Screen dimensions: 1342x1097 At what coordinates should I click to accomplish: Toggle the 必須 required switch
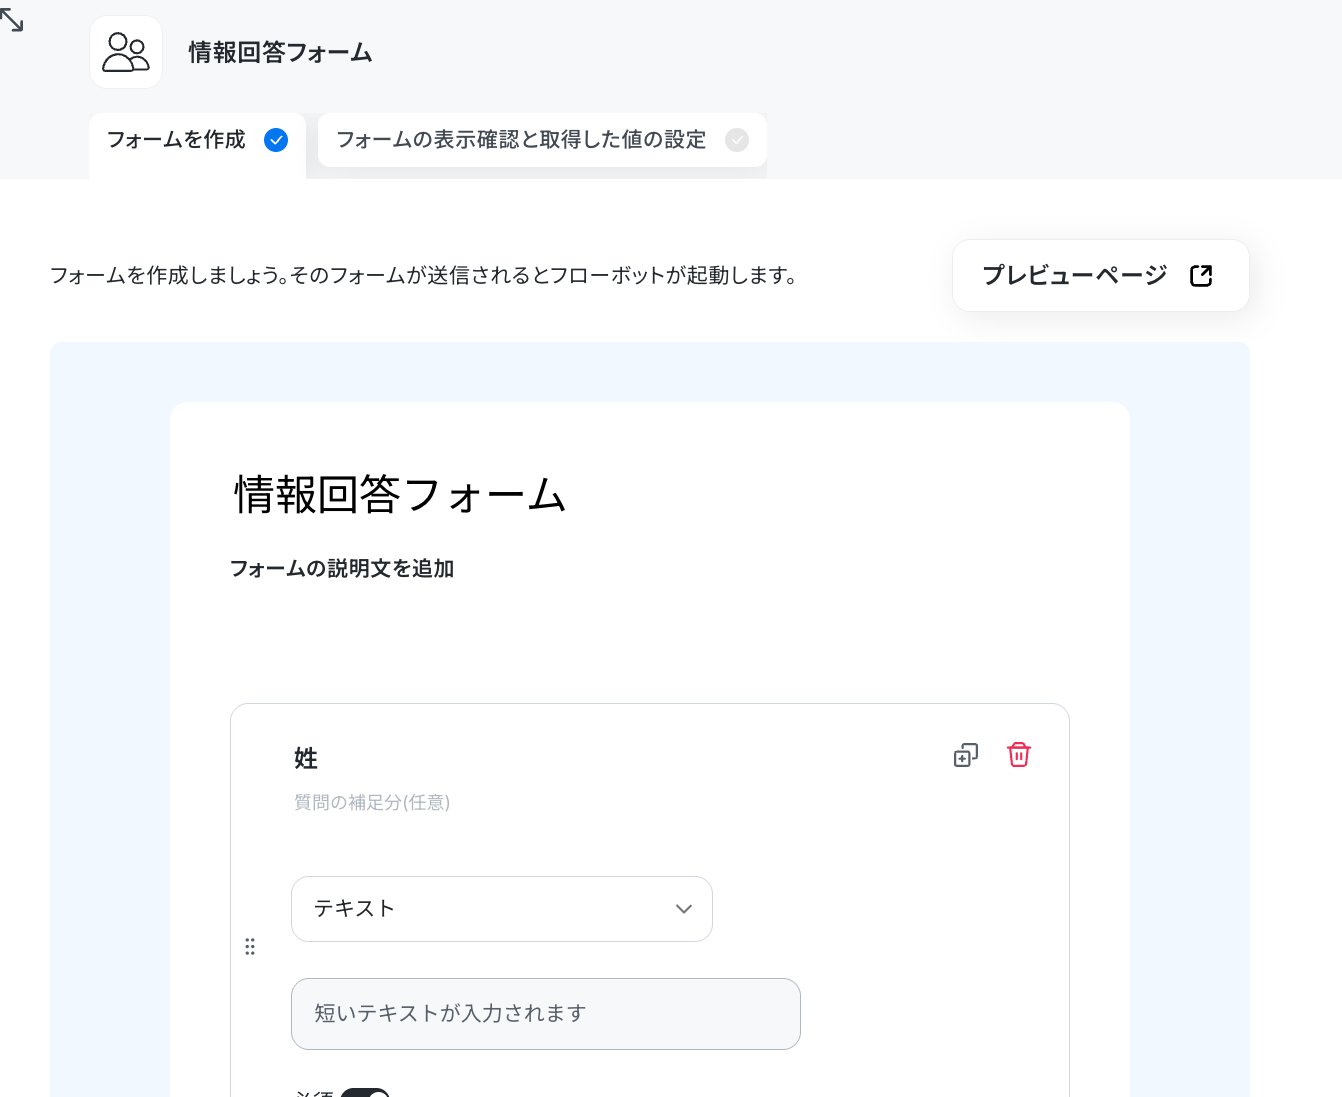click(365, 1092)
